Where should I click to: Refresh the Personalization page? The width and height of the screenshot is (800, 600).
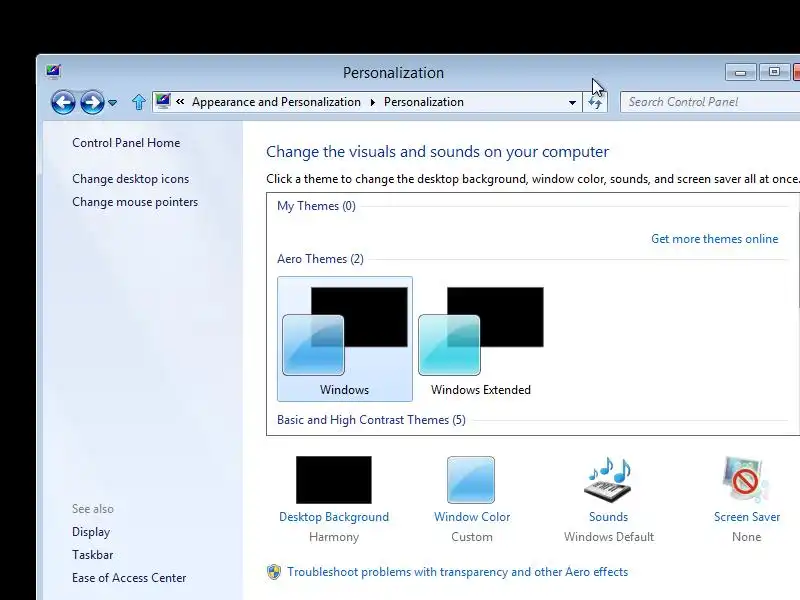coord(595,103)
